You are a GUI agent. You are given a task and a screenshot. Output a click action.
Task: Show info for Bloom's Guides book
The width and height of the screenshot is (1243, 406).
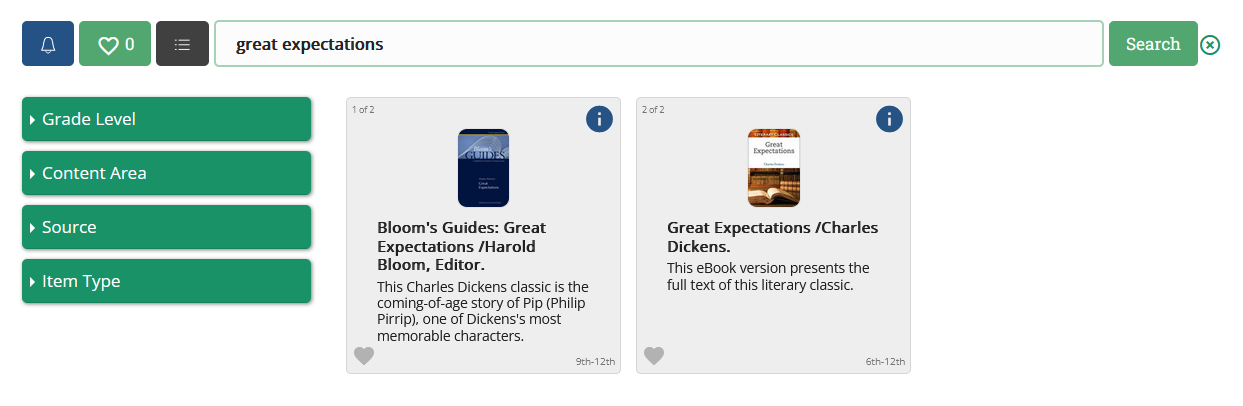[599, 119]
